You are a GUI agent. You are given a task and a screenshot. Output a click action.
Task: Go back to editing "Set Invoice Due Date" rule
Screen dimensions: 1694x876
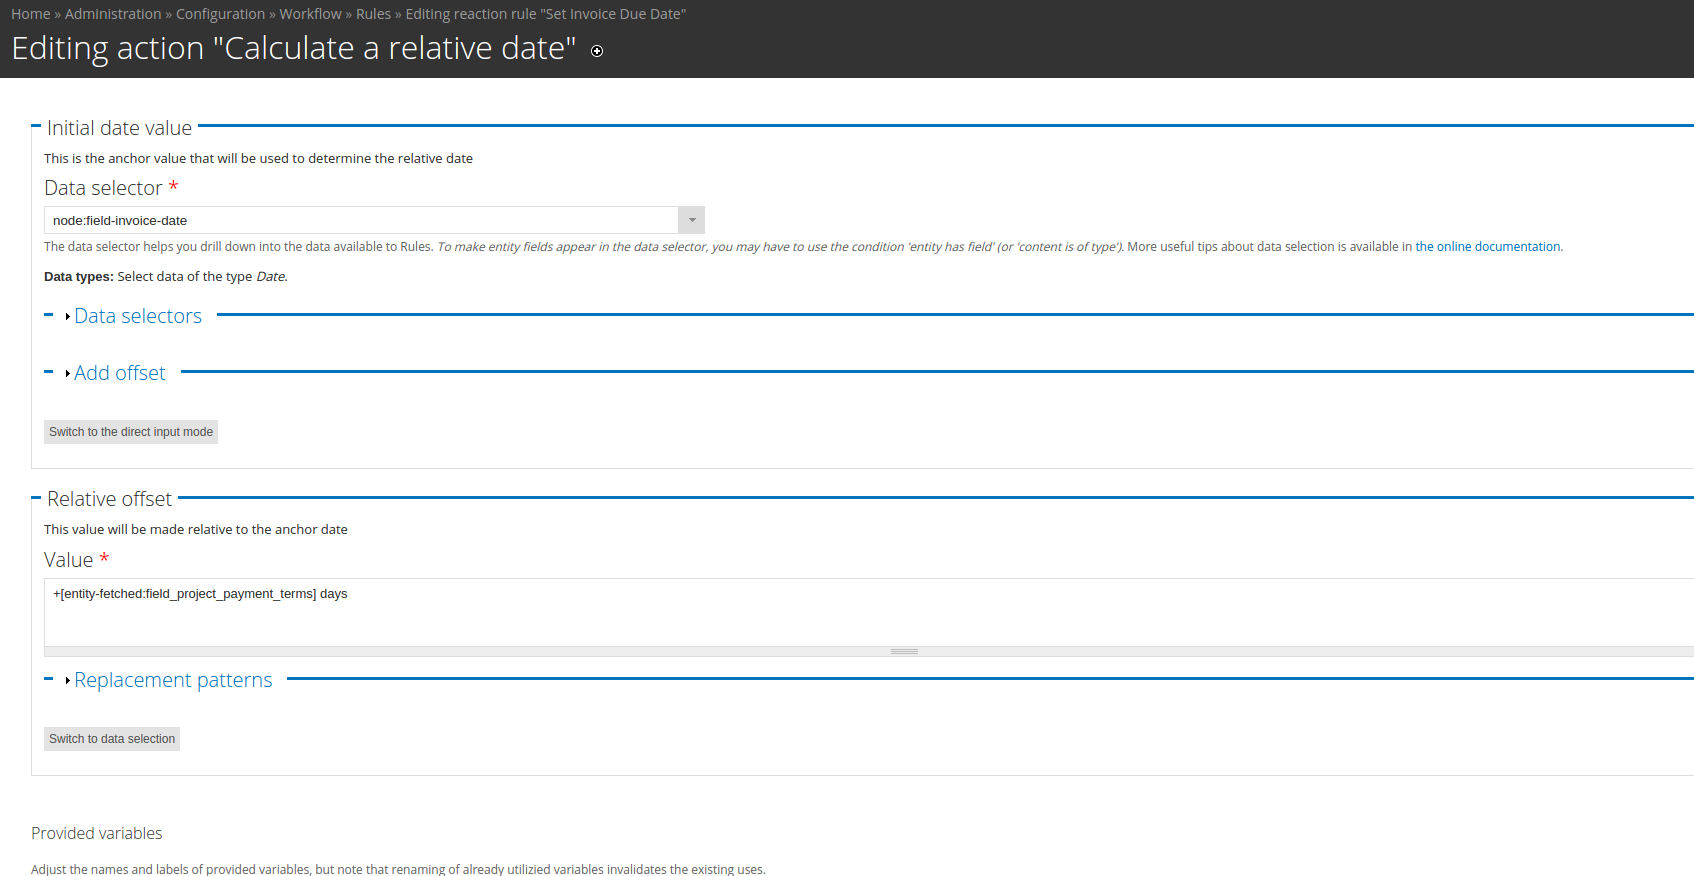(x=545, y=14)
